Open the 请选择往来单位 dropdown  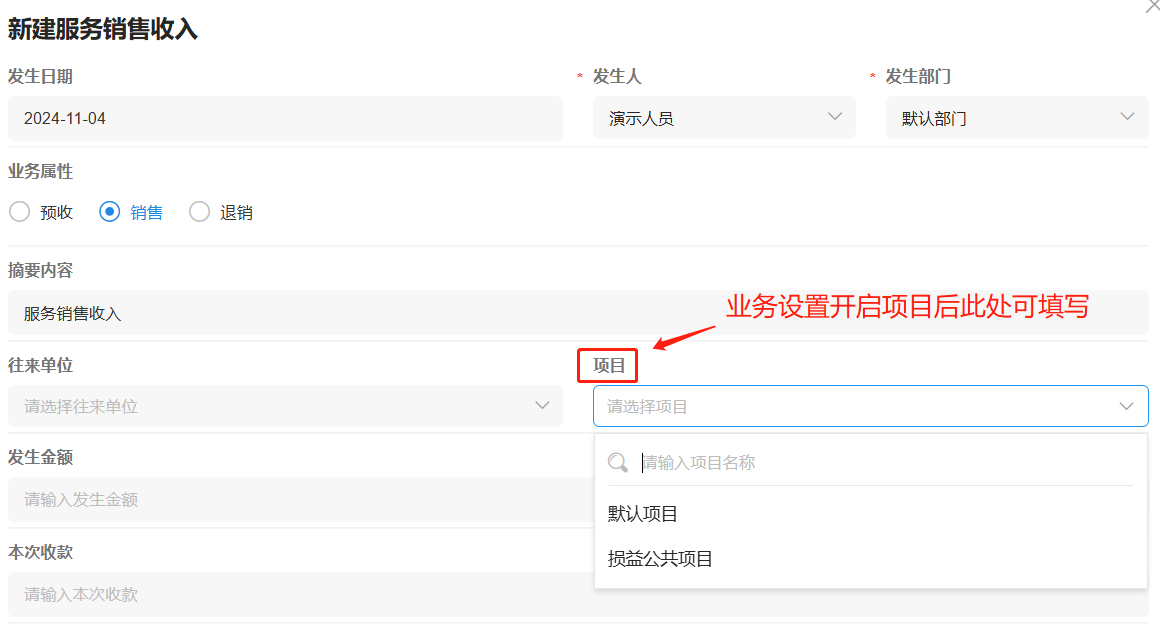pyautogui.click(x=270, y=406)
